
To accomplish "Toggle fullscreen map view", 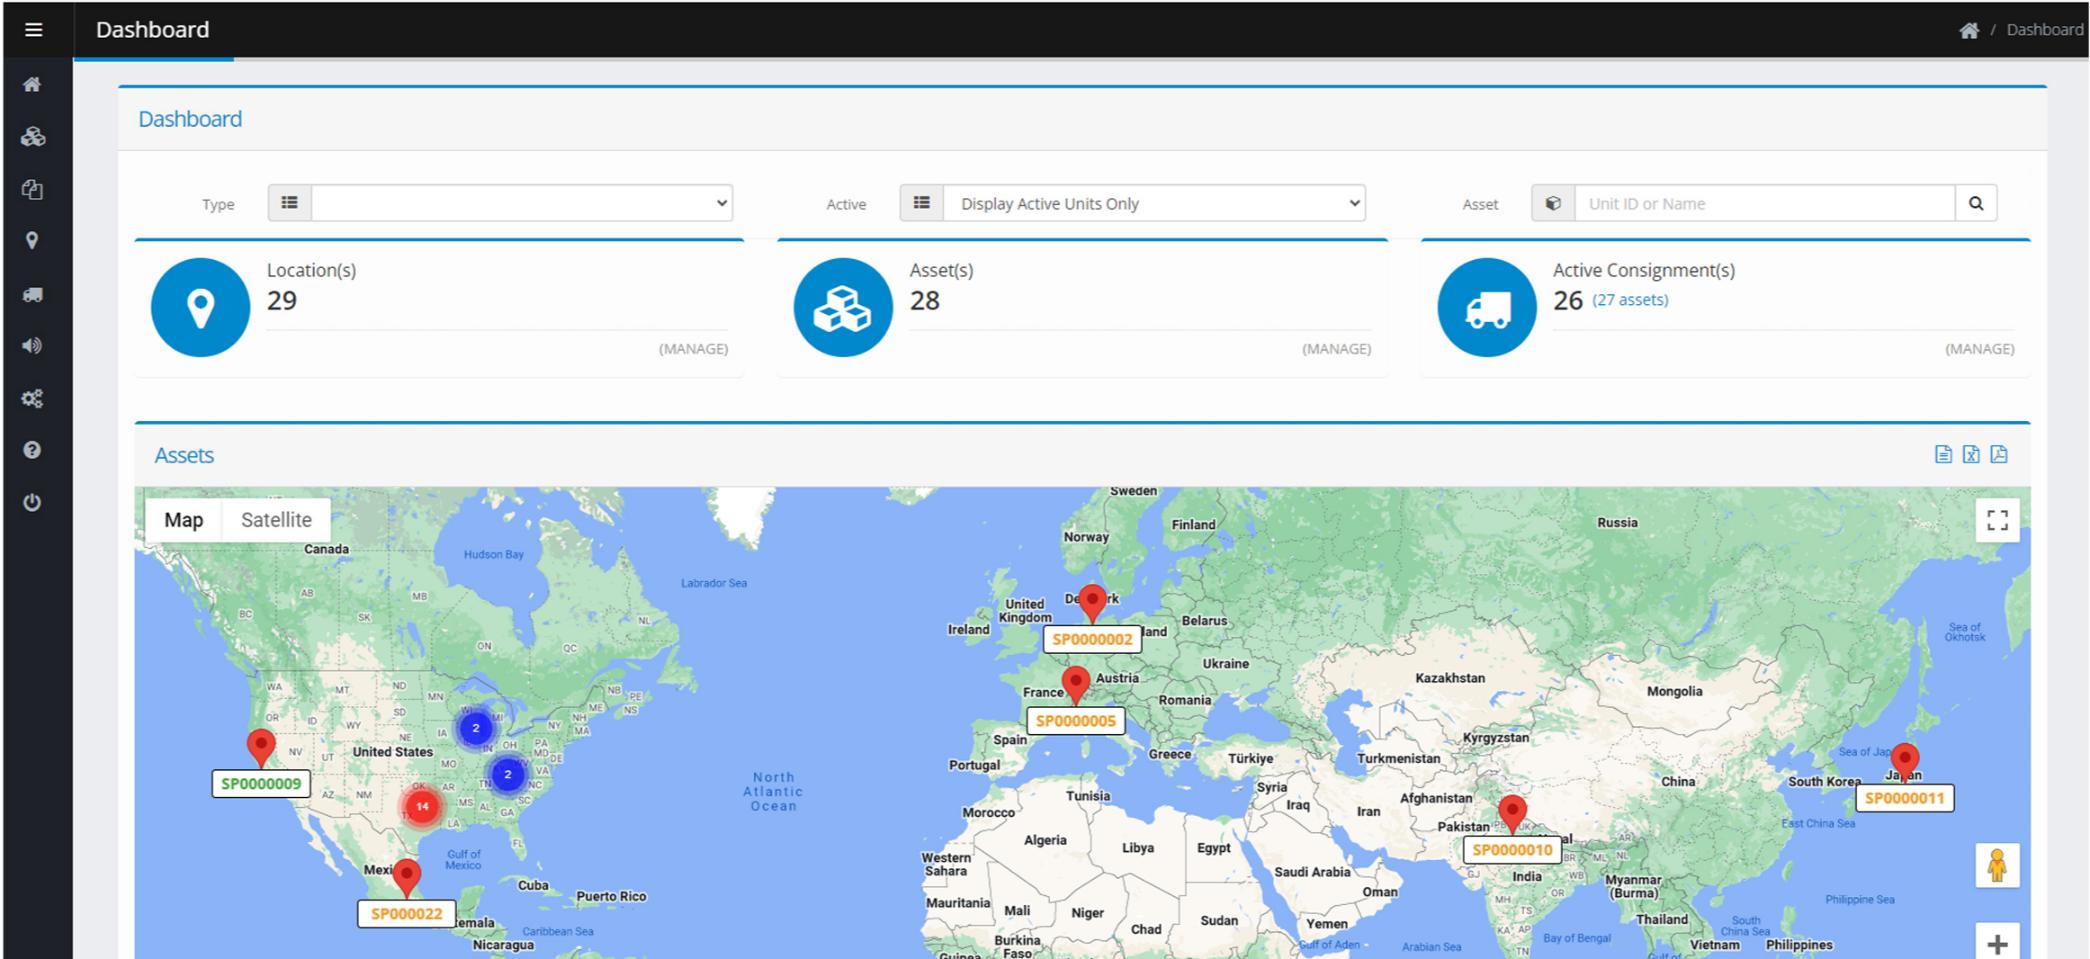I will point(1996,520).
